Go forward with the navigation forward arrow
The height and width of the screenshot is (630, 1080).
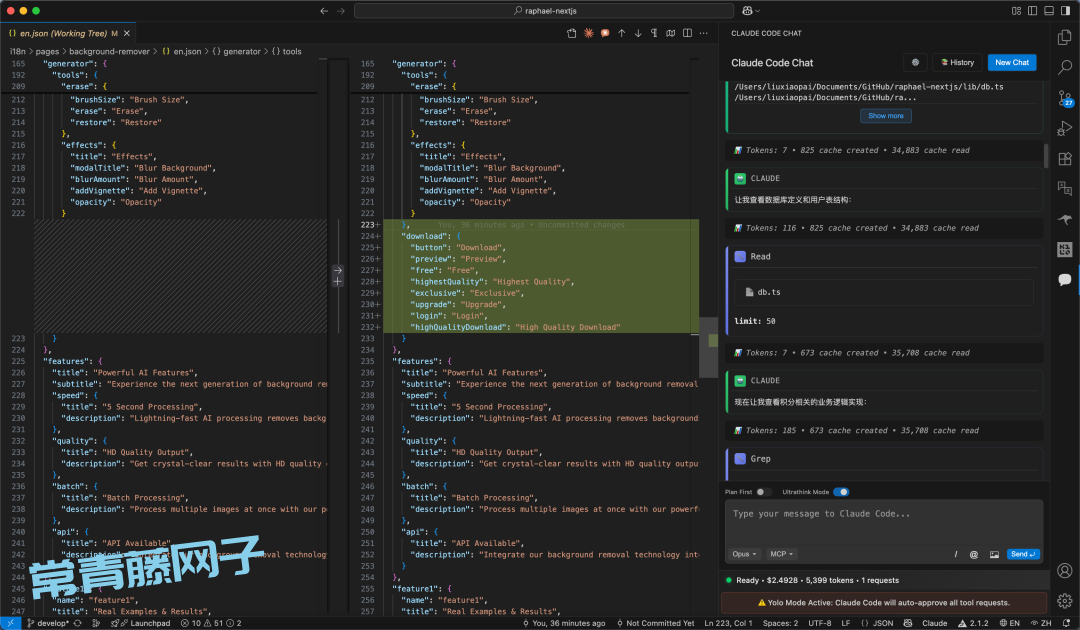coord(341,11)
